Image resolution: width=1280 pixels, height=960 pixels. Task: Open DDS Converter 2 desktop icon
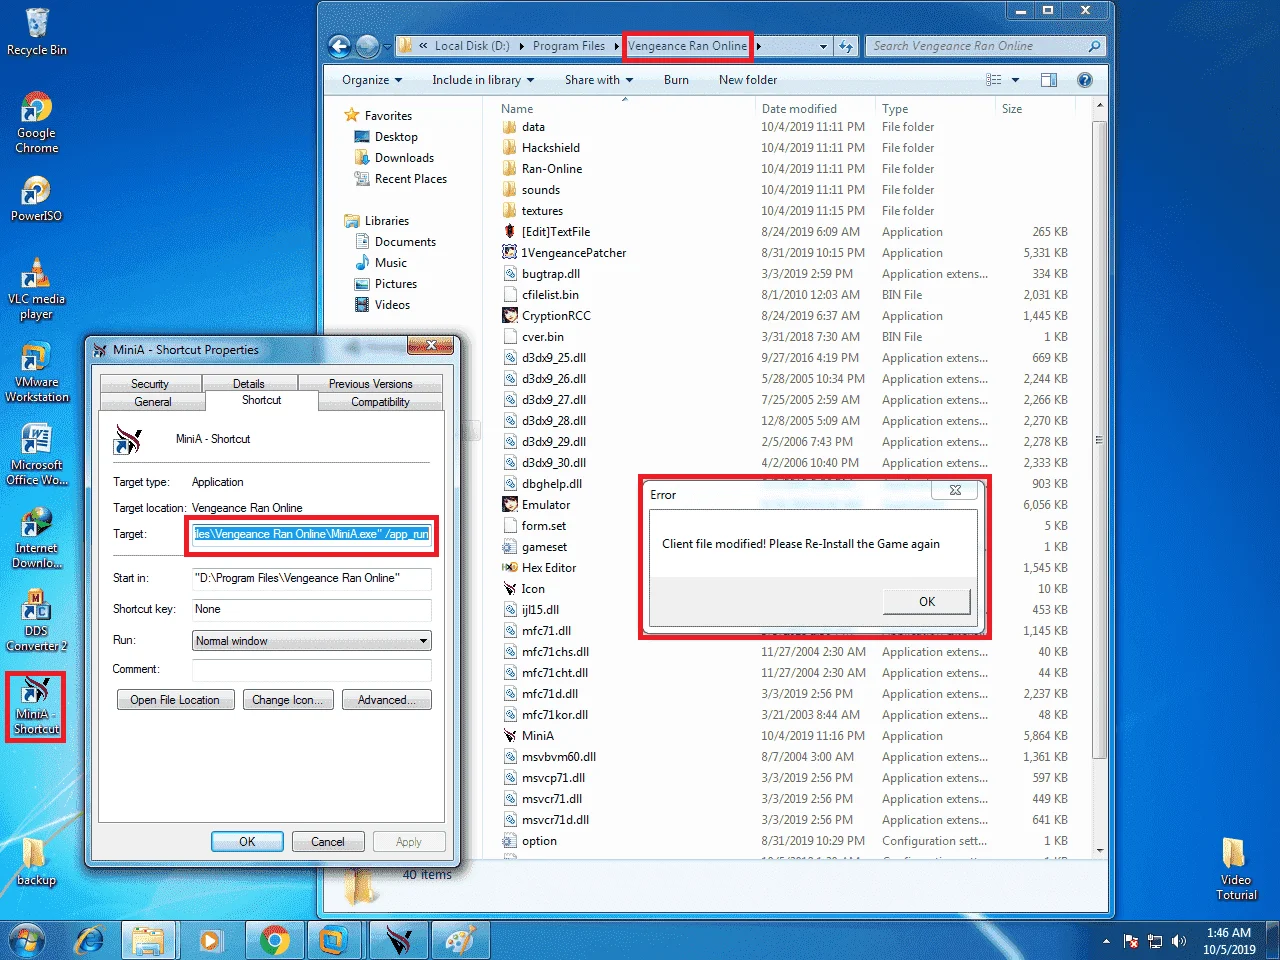(37, 621)
